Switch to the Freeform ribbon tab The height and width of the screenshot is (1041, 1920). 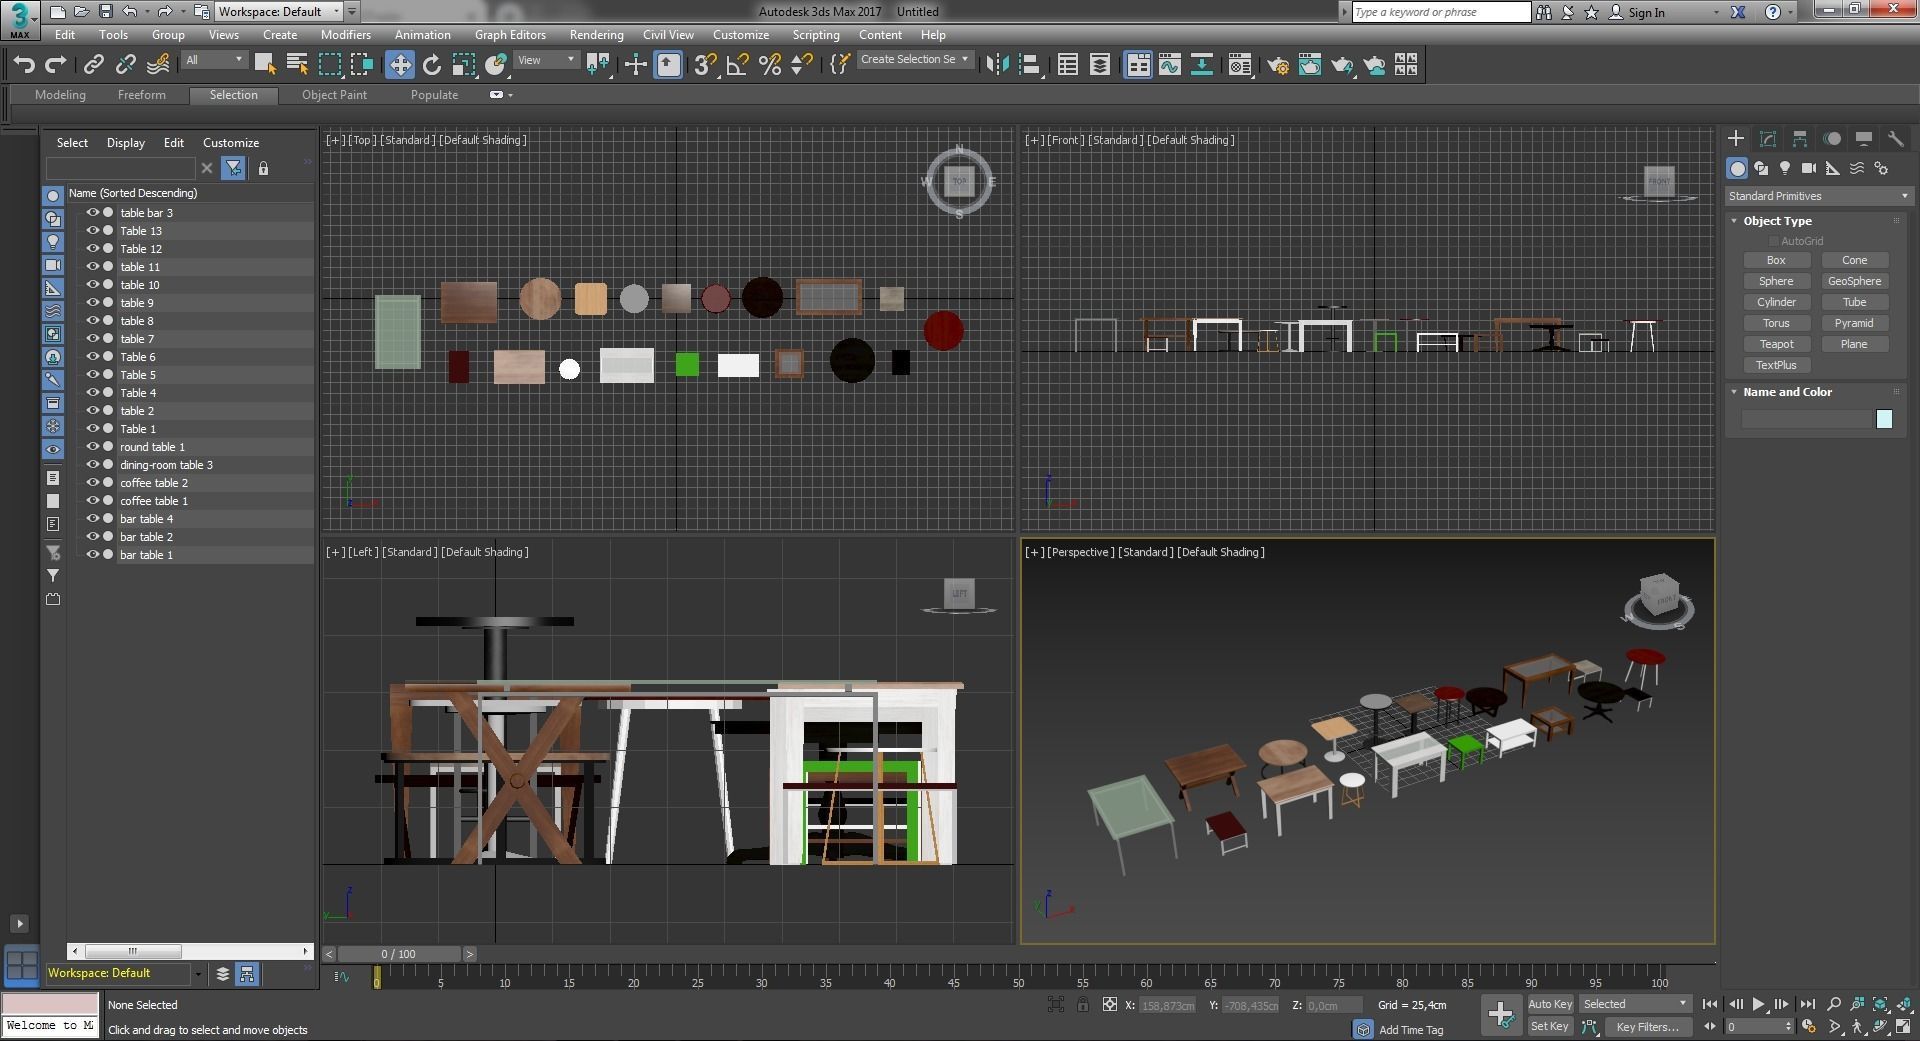[142, 95]
